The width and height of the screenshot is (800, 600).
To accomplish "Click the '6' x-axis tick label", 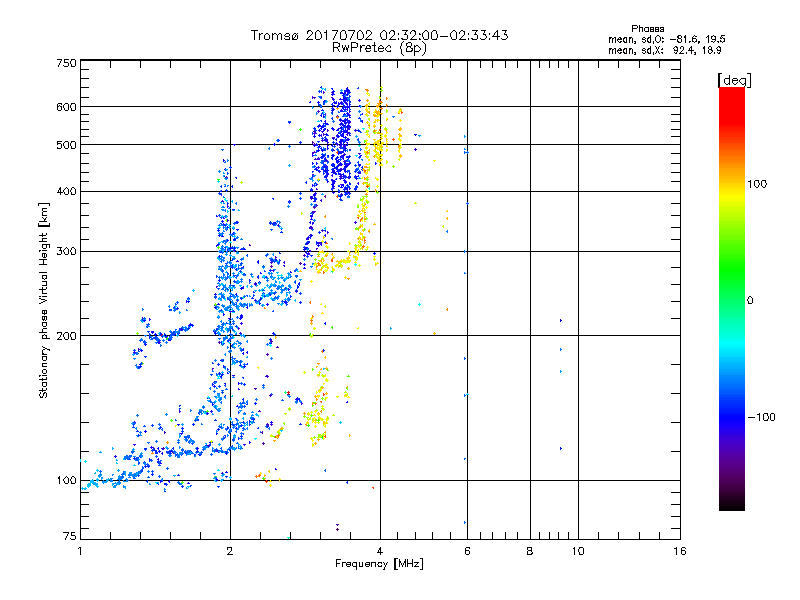I will click(467, 551).
